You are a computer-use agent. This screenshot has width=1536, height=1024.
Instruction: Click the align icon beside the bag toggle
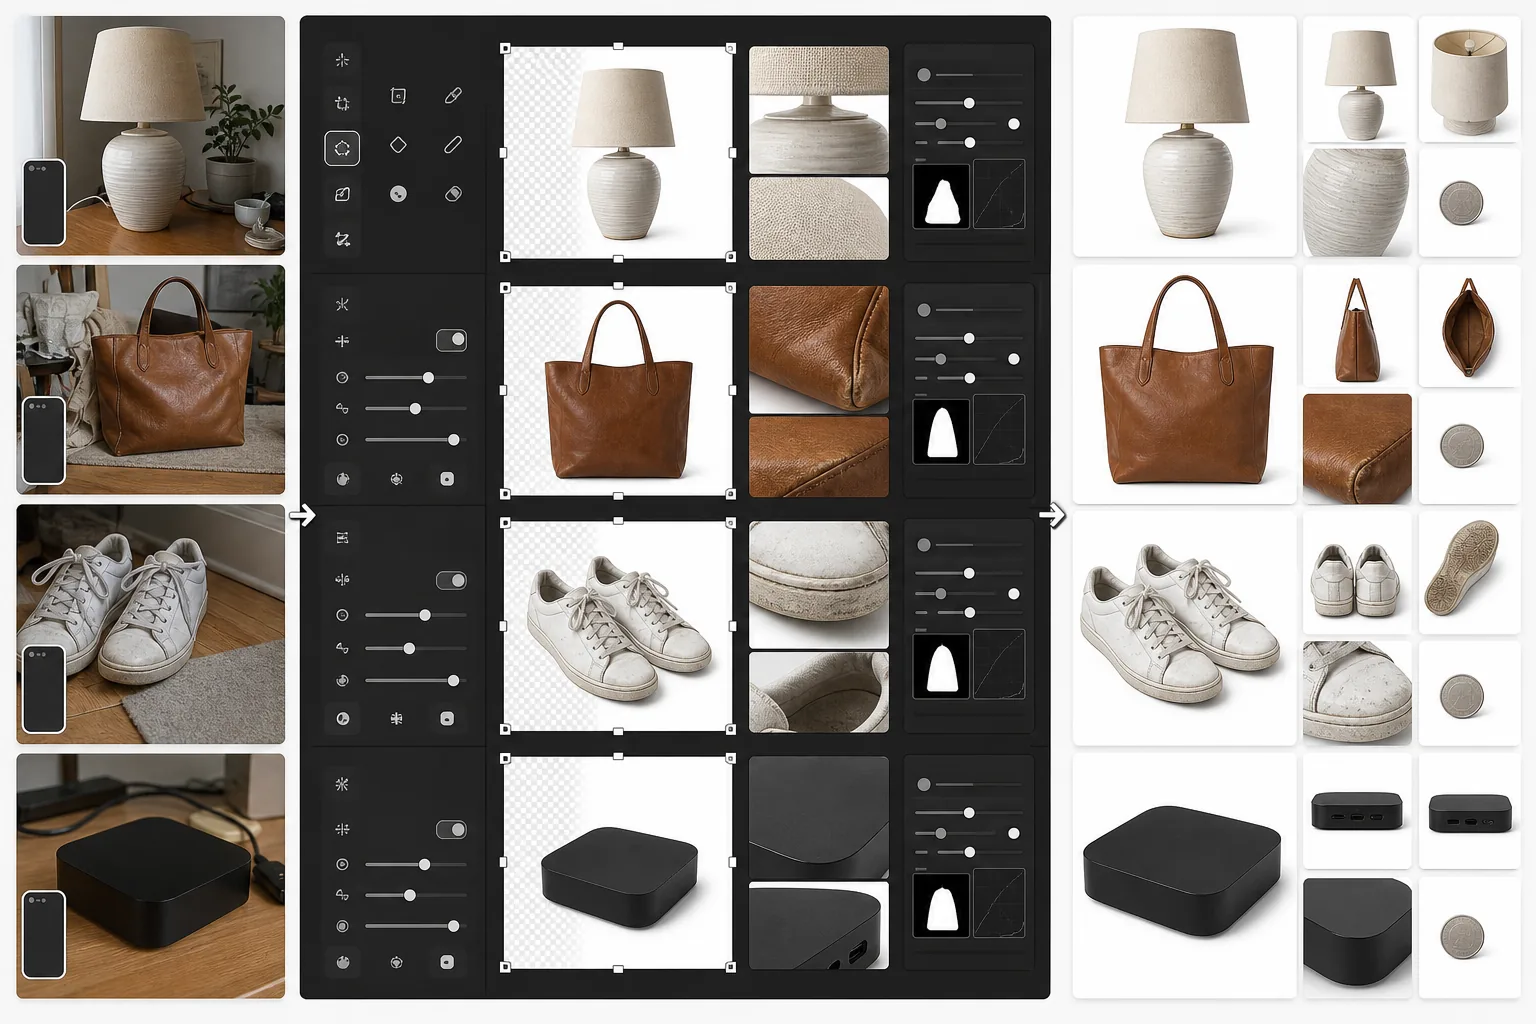(342, 341)
